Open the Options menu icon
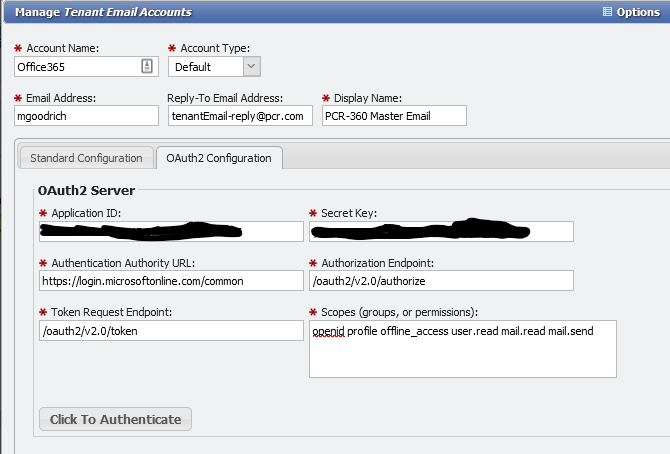This screenshot has height=454, width=670. click(608, 12)
